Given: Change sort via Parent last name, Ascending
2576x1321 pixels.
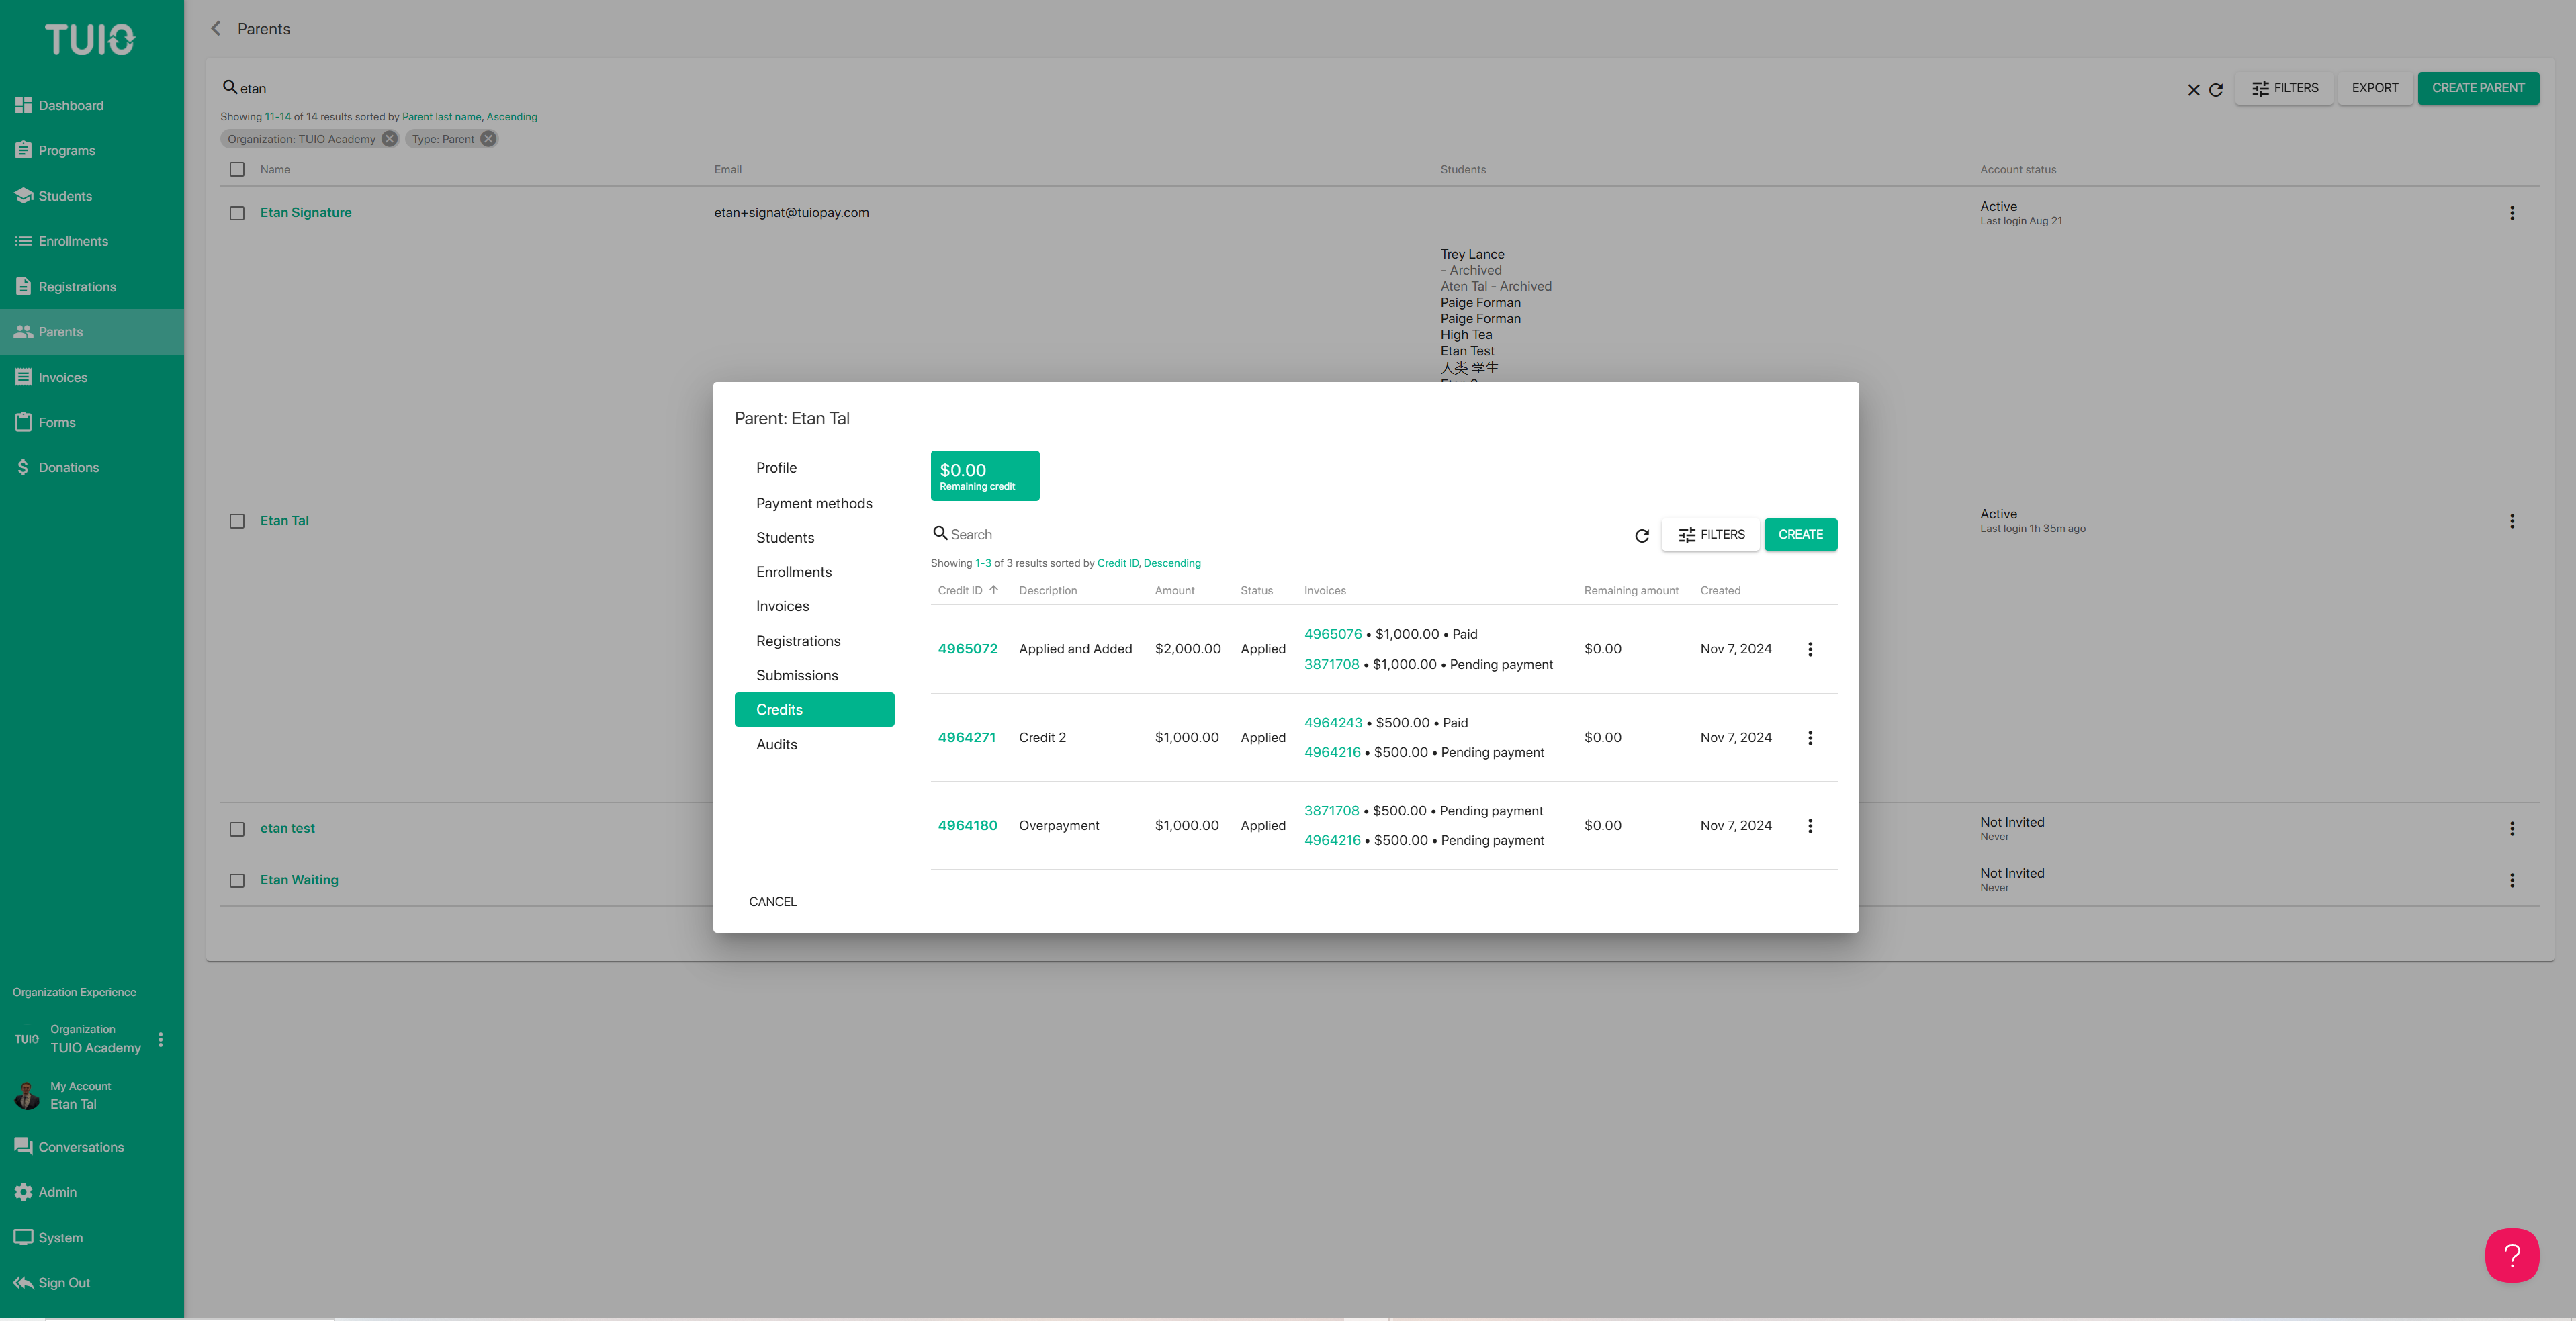Looking at the screenshot, I should click(x=469, y=117).
